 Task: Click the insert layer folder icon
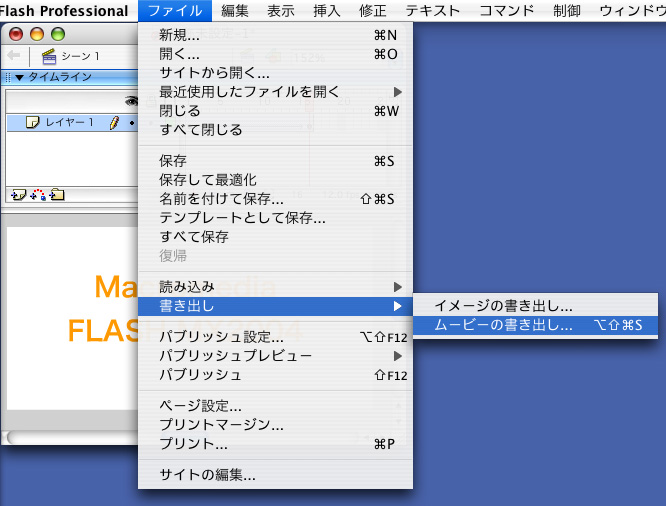[x=56, y=195]
